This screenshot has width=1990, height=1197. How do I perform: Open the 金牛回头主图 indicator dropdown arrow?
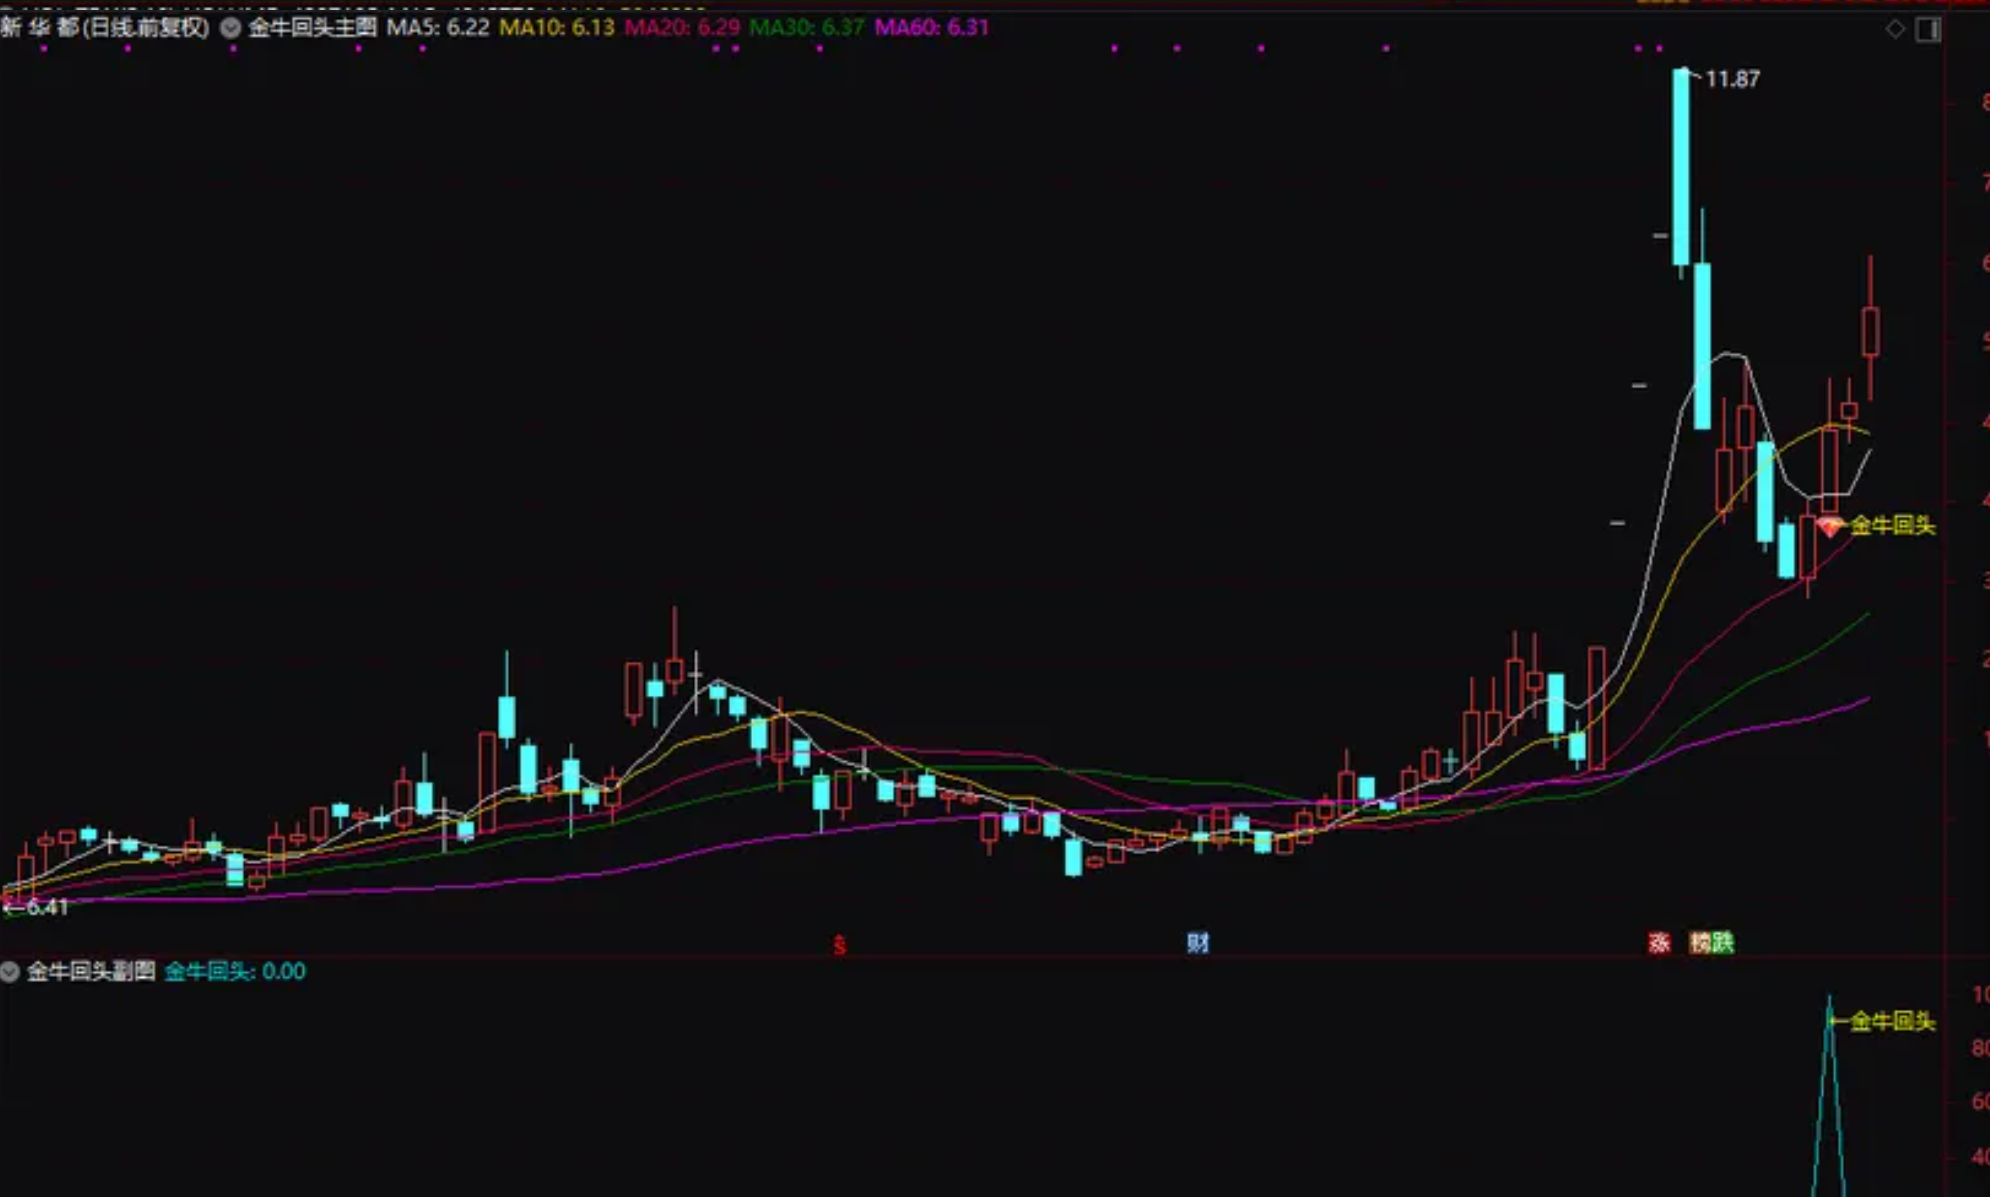pyautogui.click(x=231, y=28)
